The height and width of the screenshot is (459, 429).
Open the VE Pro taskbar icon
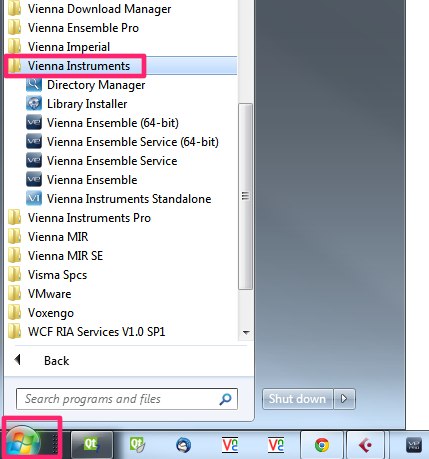click(x=414, y=445)
